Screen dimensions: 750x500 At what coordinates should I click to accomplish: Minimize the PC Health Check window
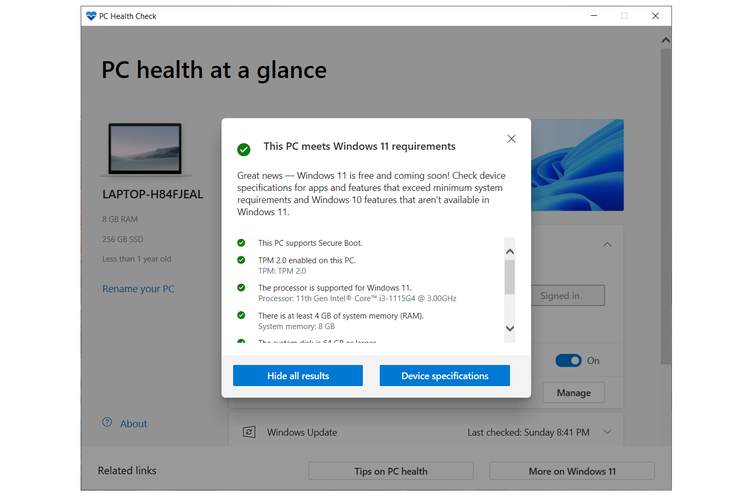(x=594, y=16)
